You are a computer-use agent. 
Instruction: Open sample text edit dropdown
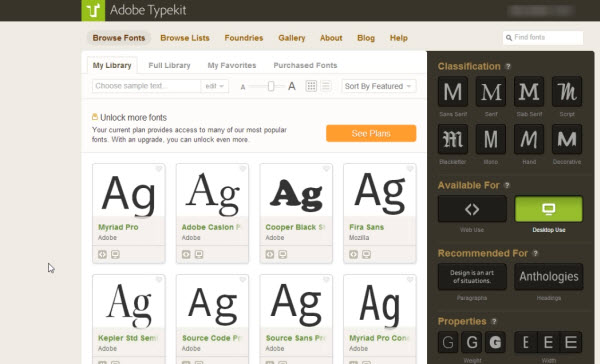215,86
